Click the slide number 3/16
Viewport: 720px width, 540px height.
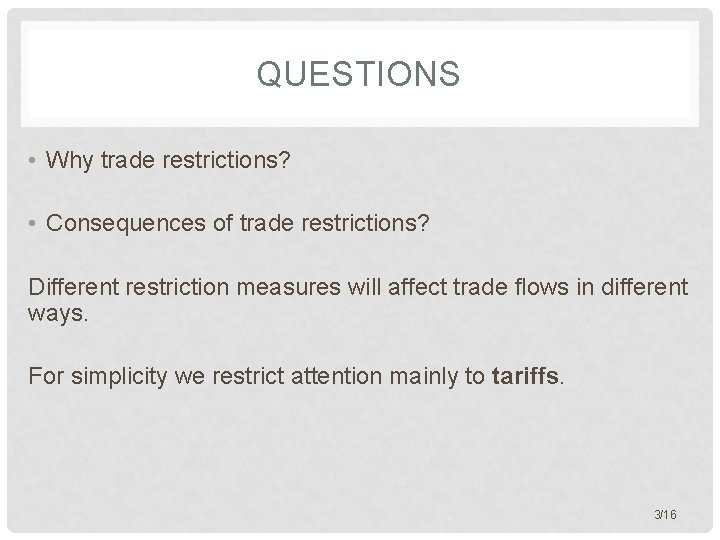[x=665, y=514]
